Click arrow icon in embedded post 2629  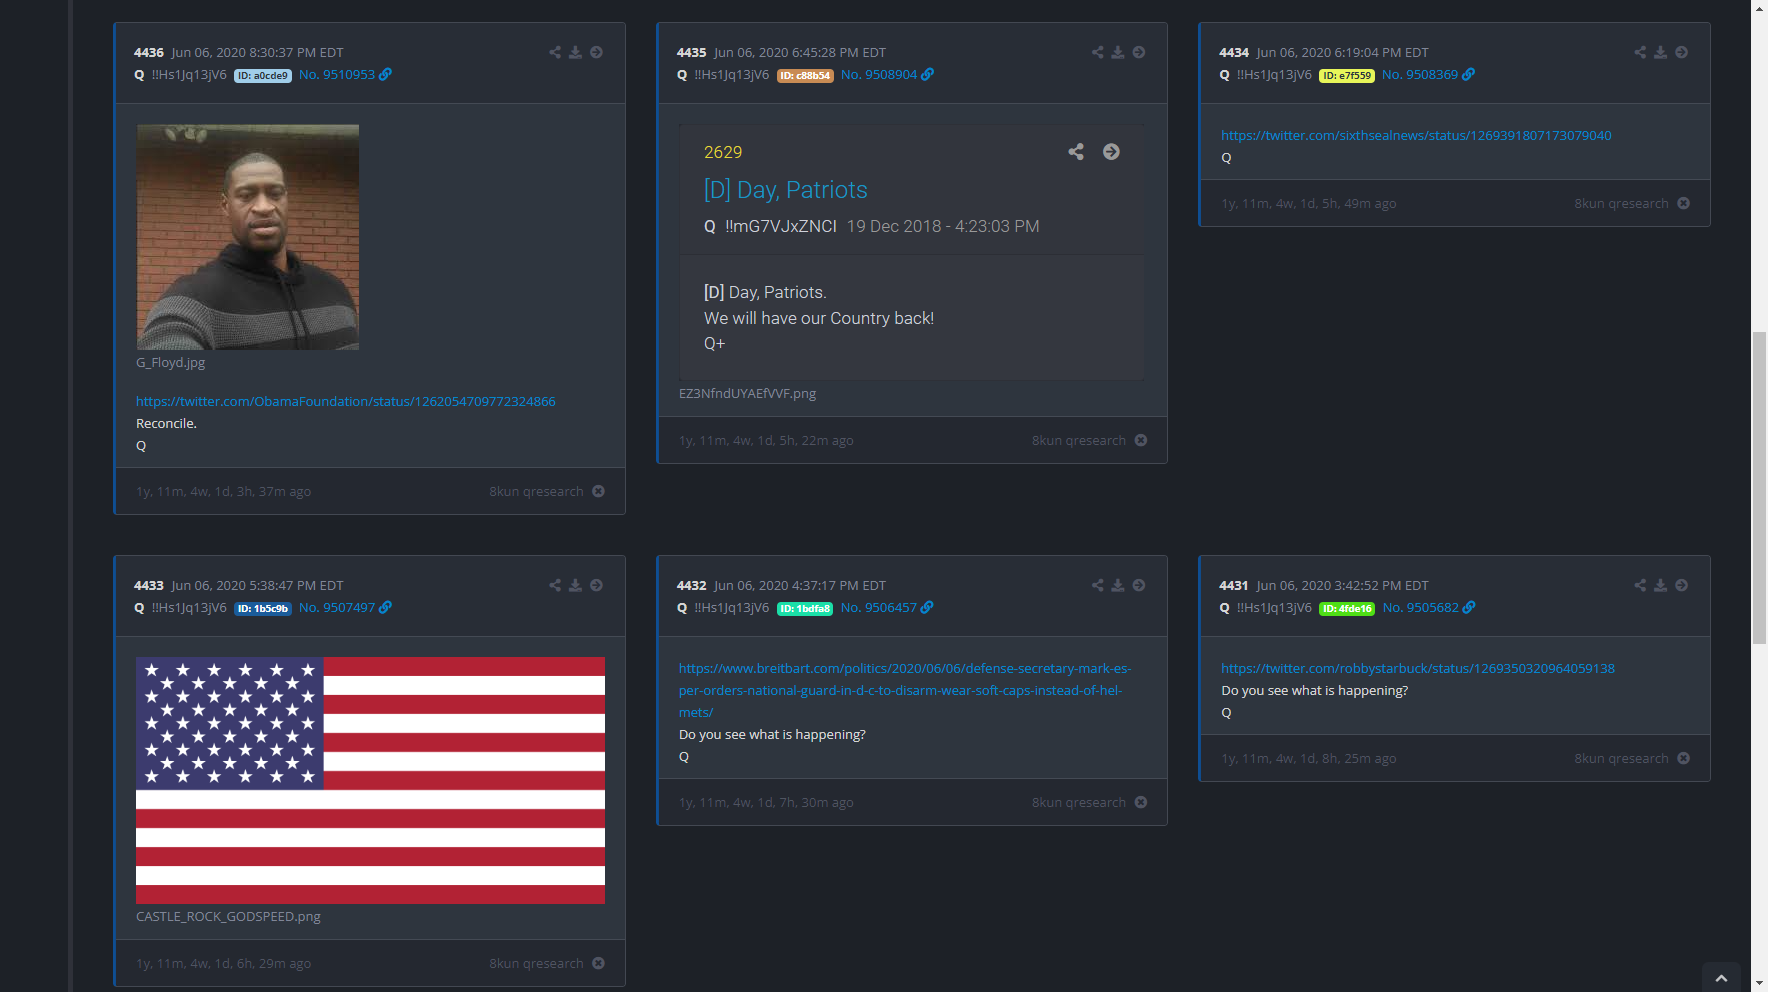pyautogui.click(x=1111, y=152)
